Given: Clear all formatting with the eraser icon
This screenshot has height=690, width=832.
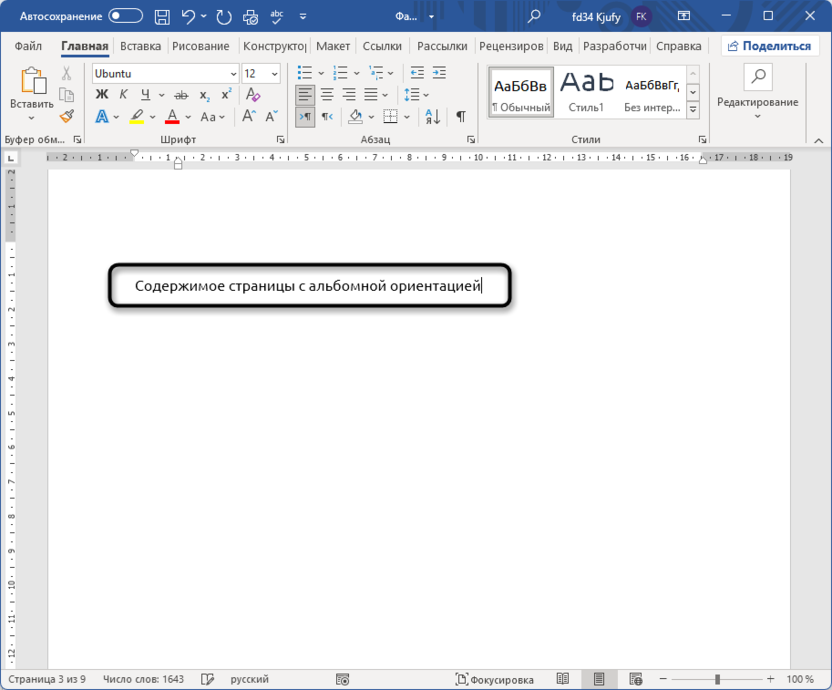Looking at the screenshot, I should click(x=255, y=95).
